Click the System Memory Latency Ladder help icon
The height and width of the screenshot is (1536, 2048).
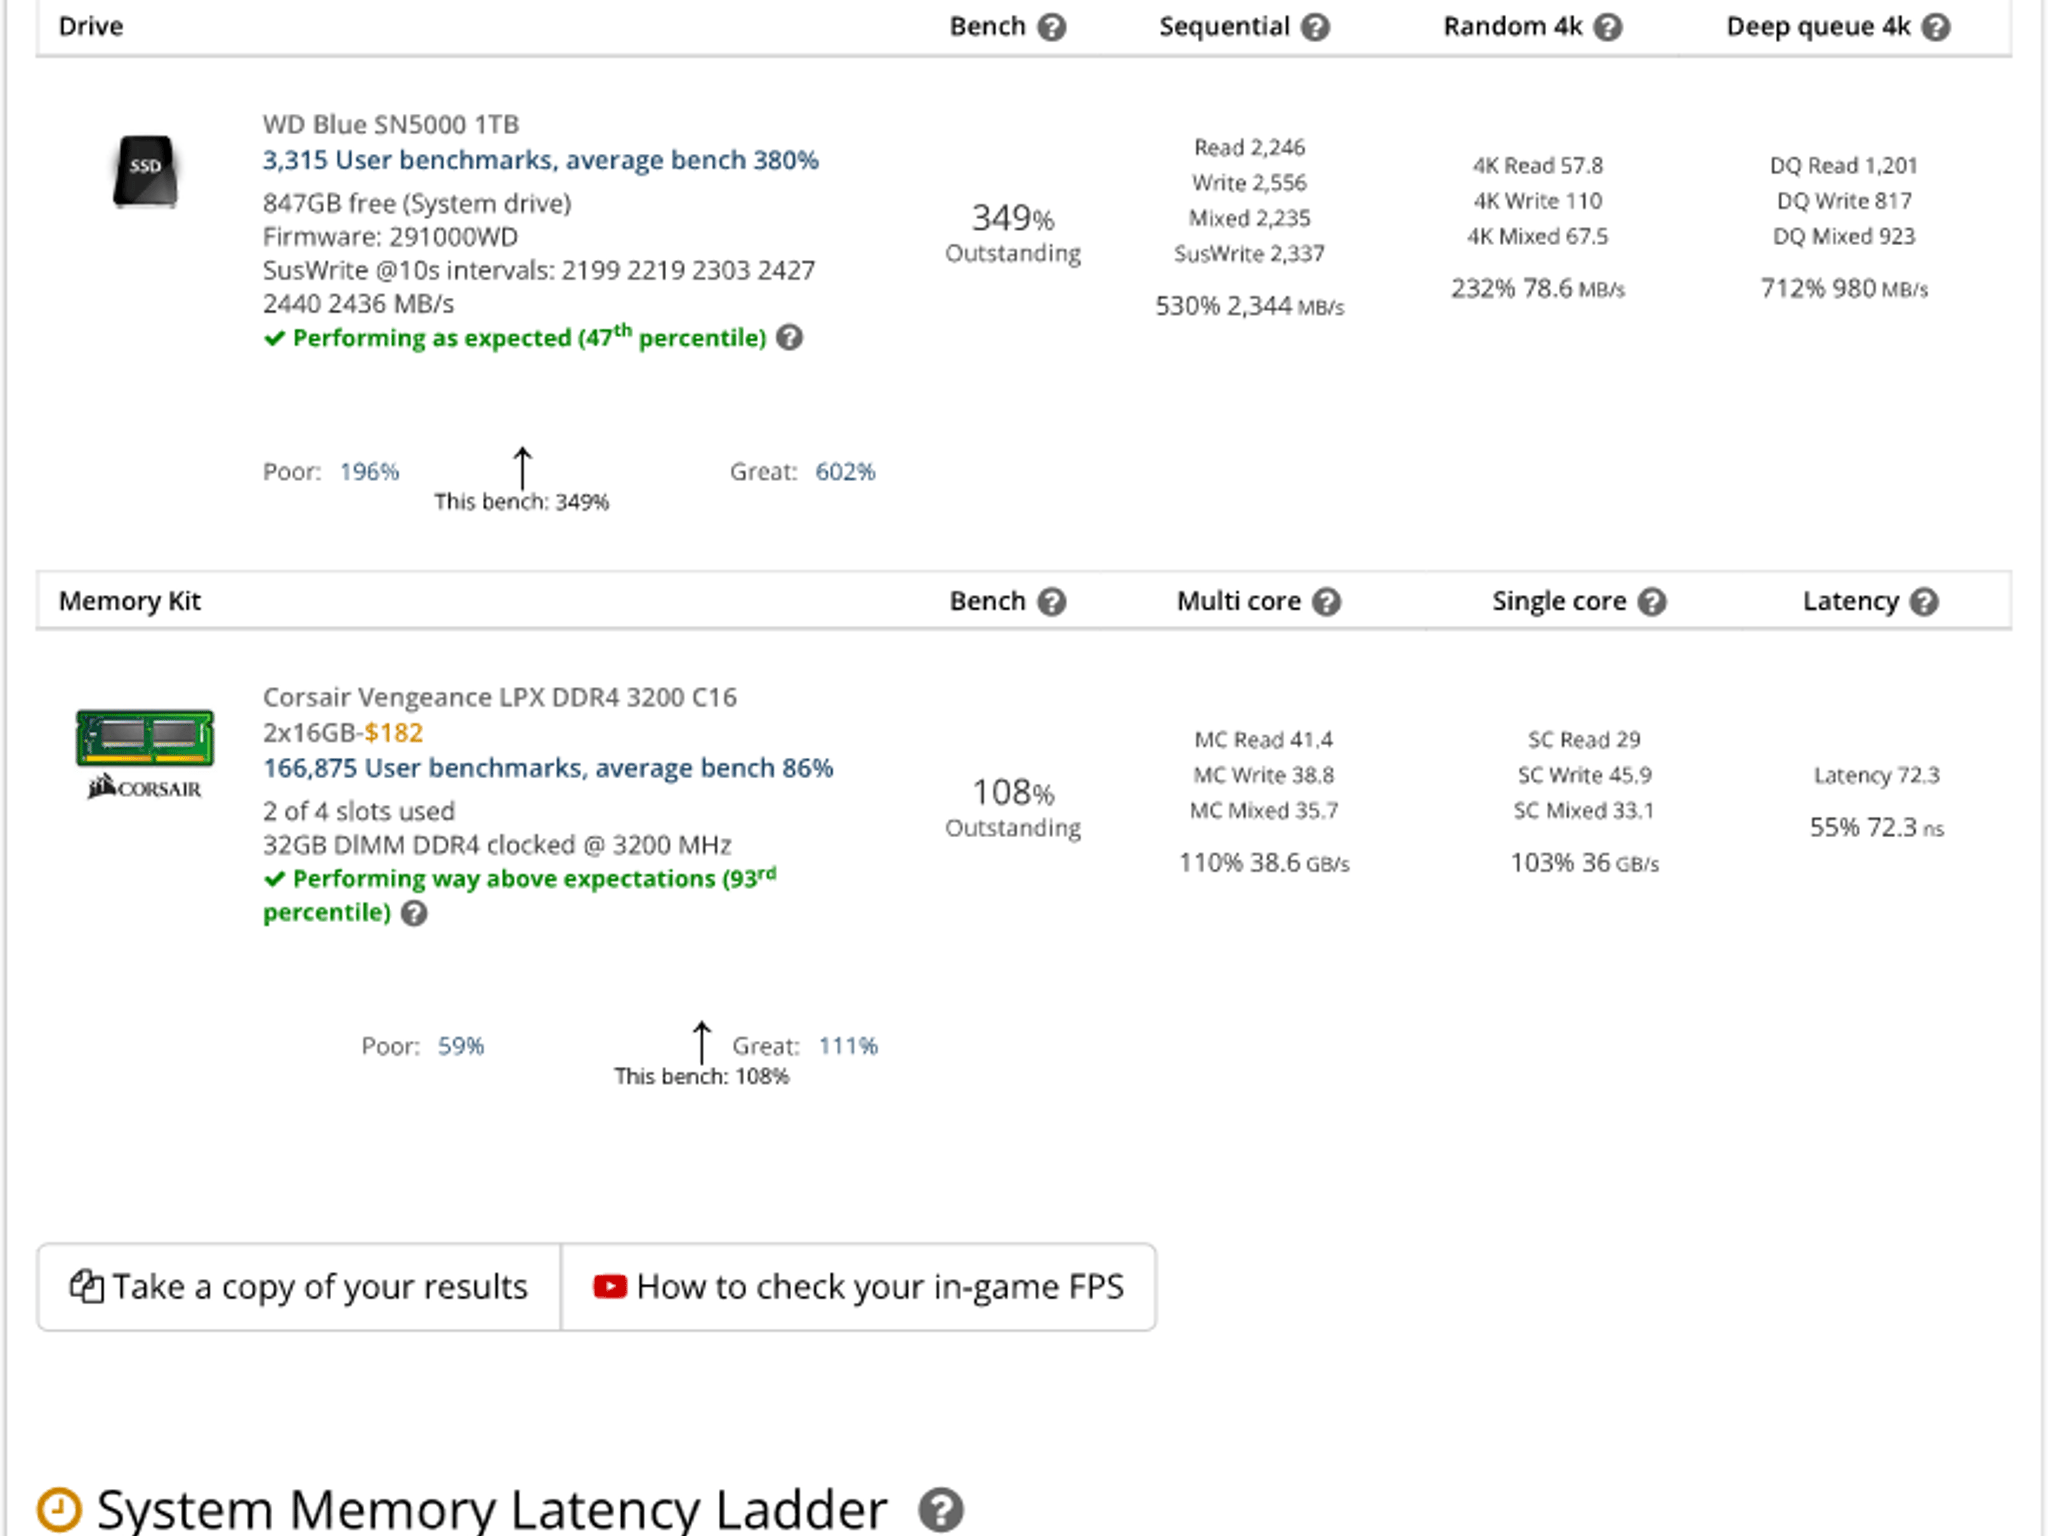tap(941, 1510)
